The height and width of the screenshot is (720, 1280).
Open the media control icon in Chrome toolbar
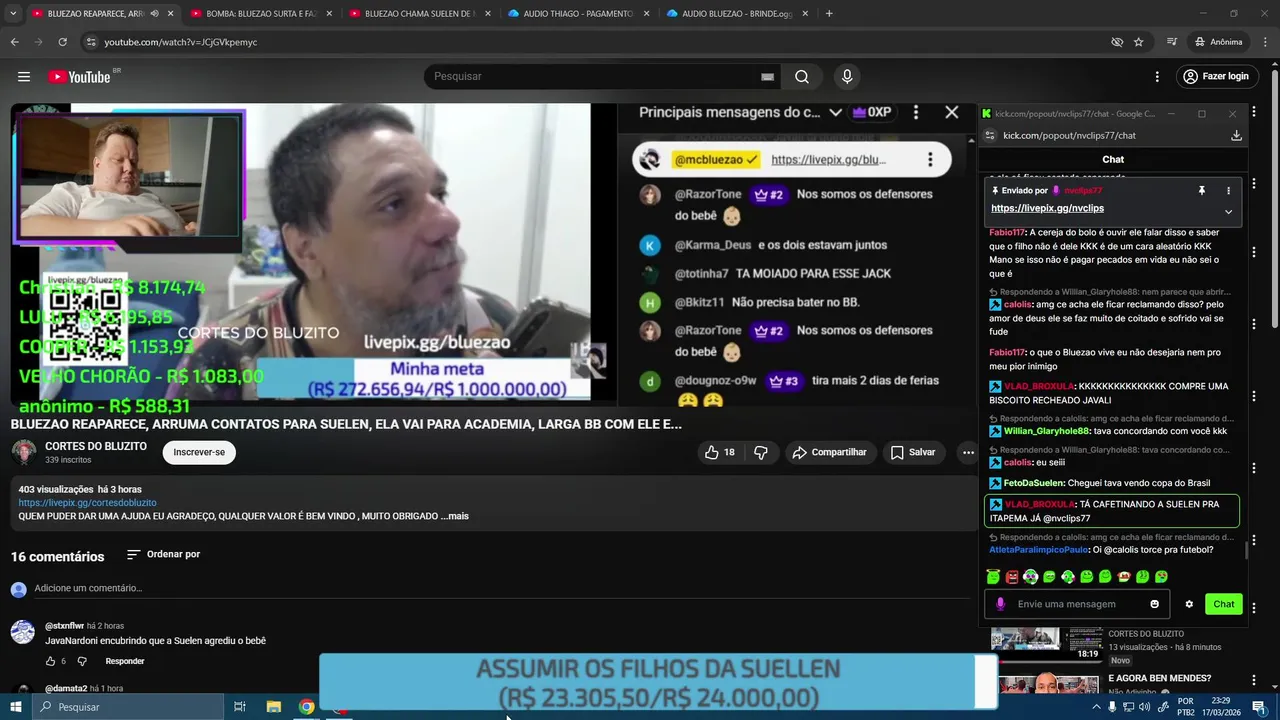[x=1172, y=42]
